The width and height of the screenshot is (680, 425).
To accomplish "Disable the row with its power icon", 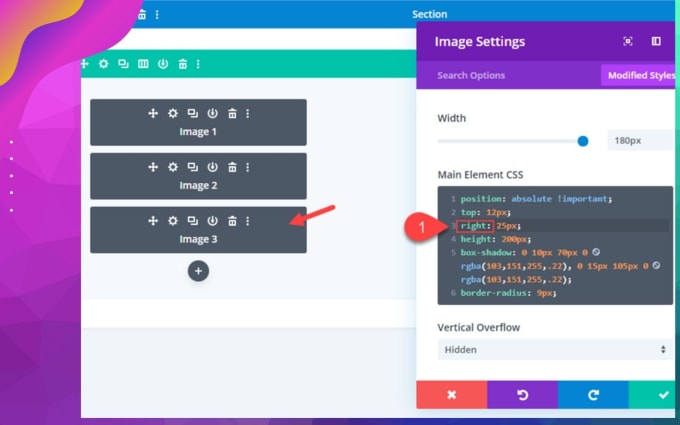I will [x=163, y=64].
